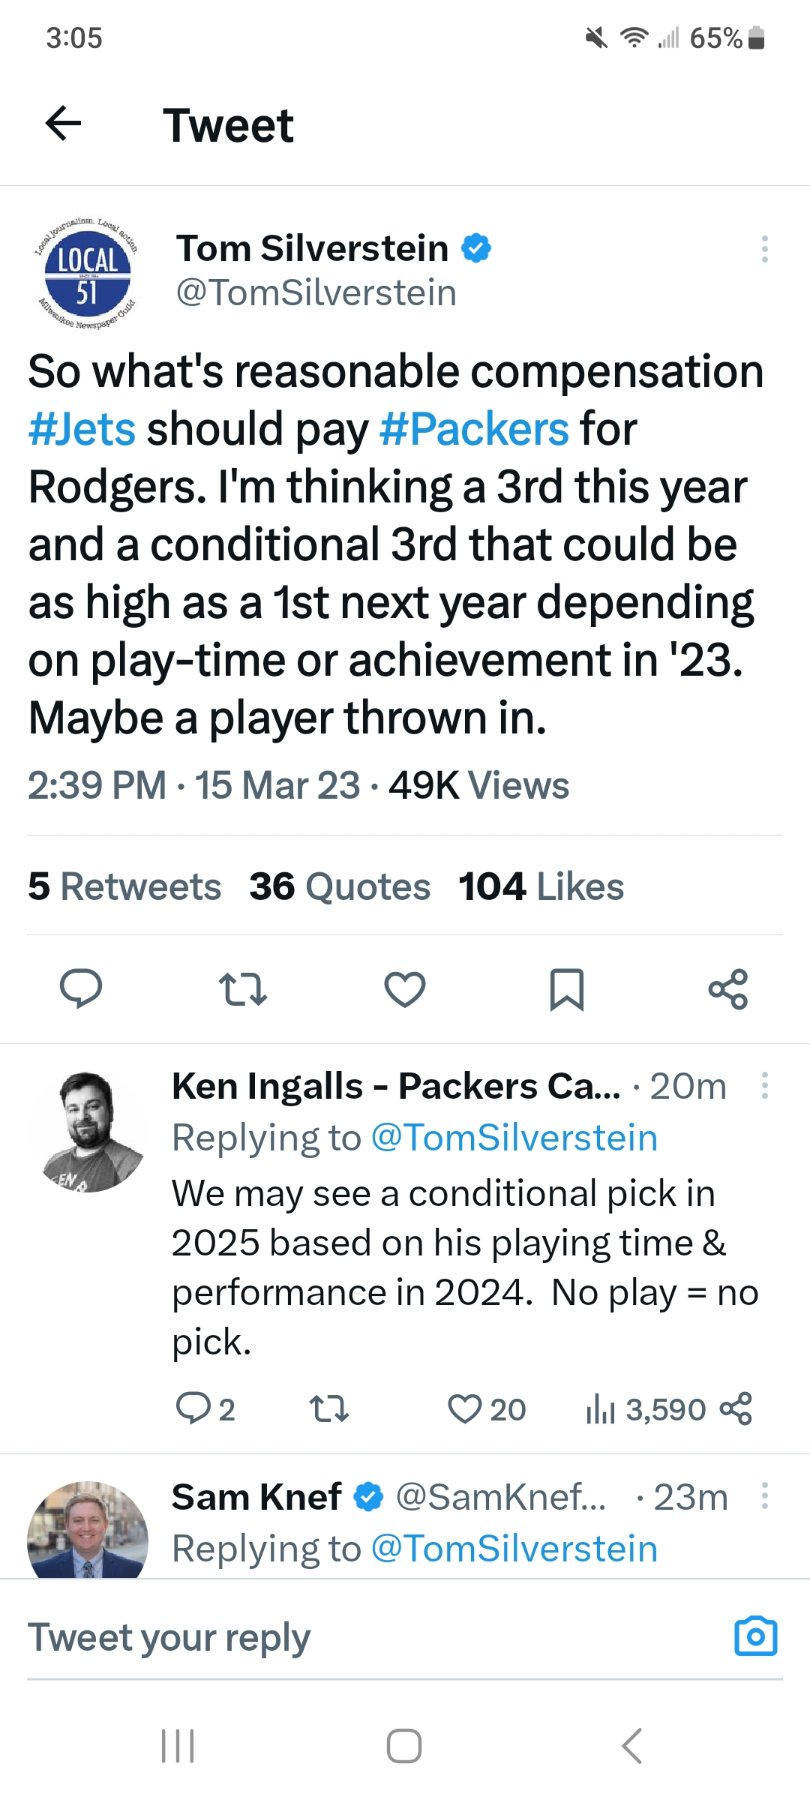Open more options on Sam Knef reply
This screenshot has width=810, height=1800.
(765, 1496)
